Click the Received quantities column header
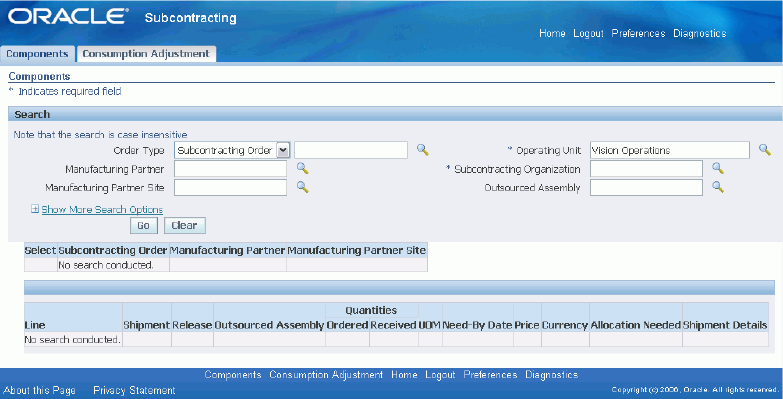This screenshot has width=783, height=399. 393,325
